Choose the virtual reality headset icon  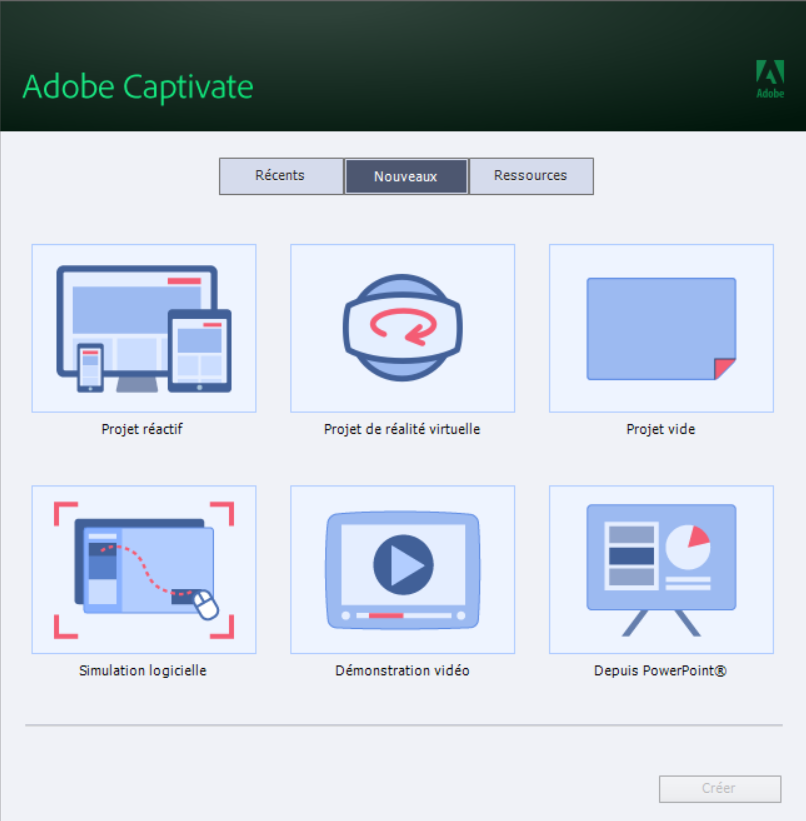click(x=402, y=328)
